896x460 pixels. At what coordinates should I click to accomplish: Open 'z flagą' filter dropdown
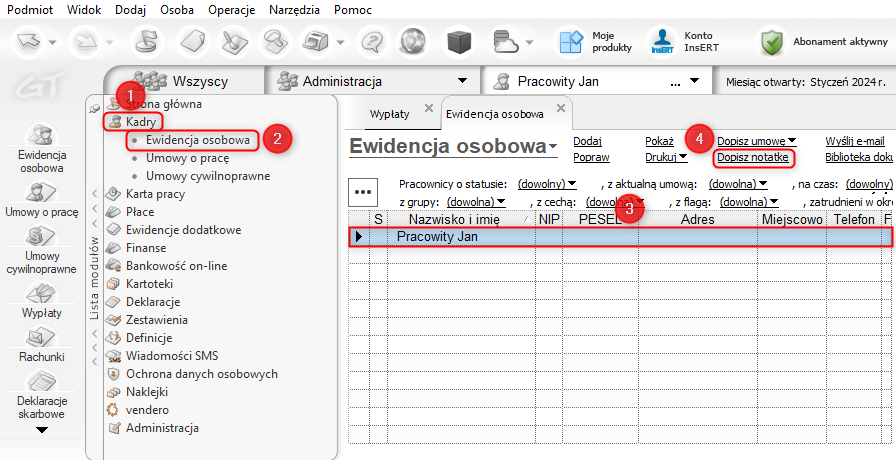(749, 202)
